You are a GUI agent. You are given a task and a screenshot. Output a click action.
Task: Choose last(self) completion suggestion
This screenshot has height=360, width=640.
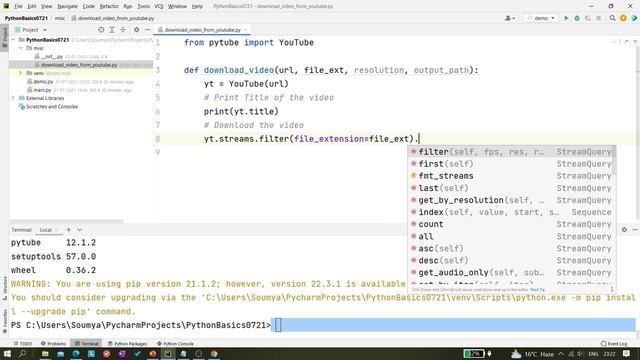pos(511,188)
